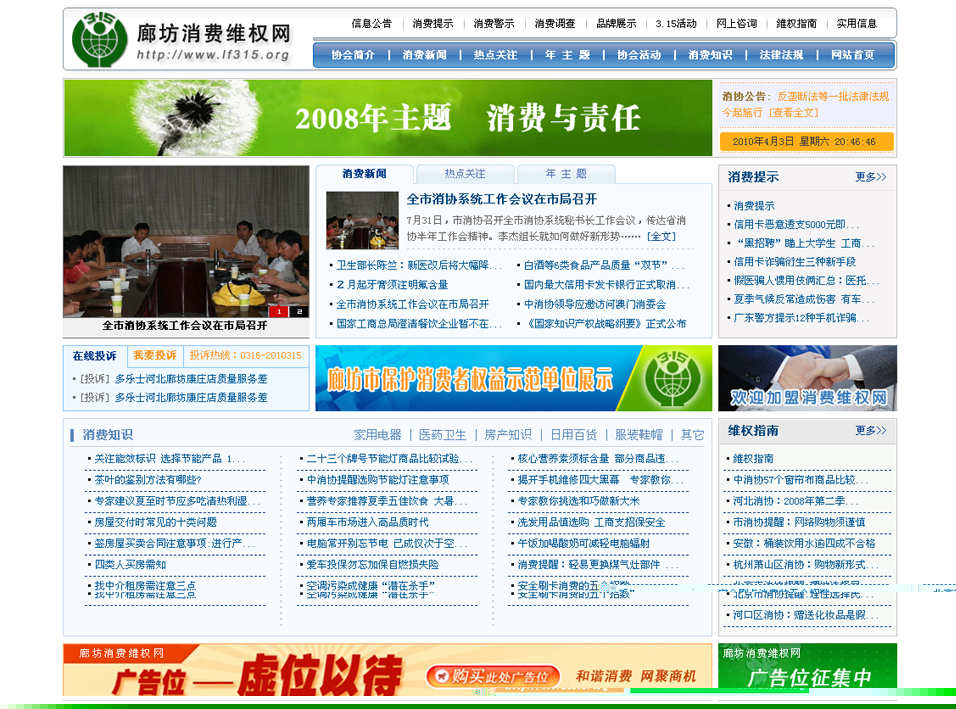Open guide 河口区消协：赠送化妆品是假...
Screen dimensions: 956x709
click(805, 615)
